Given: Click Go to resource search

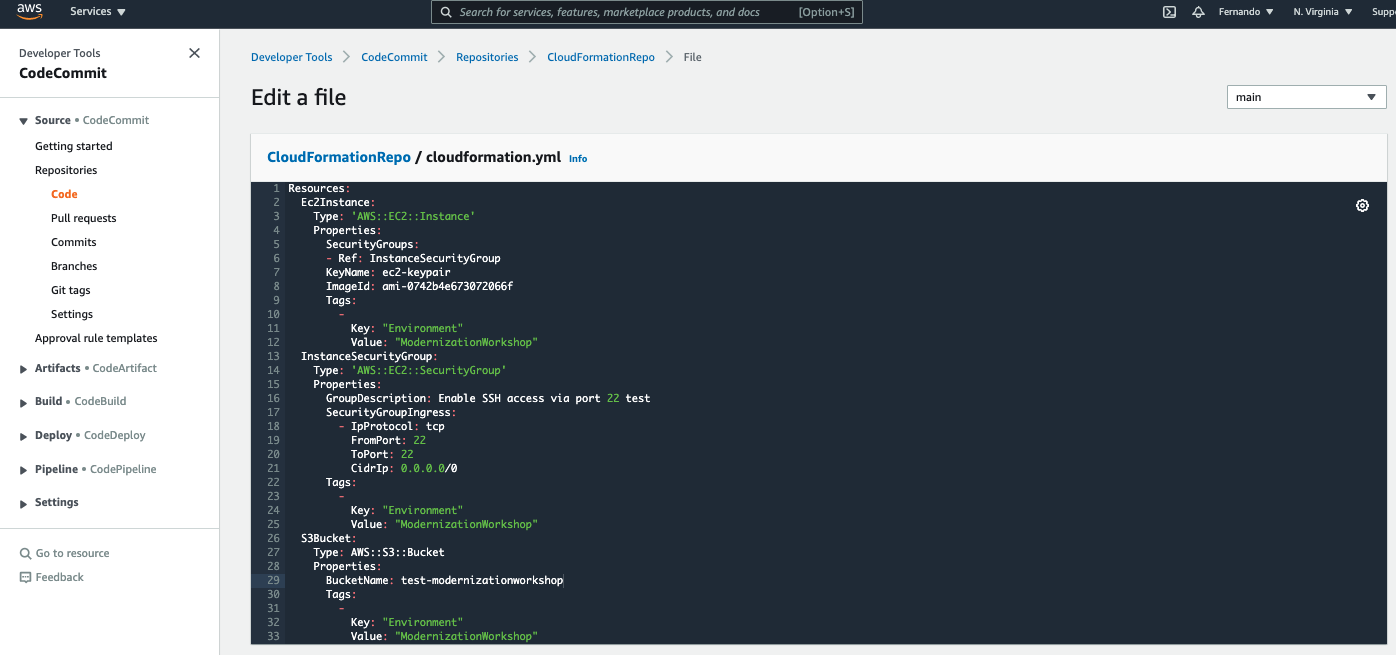Looking at the screenshot, I should pyautogui.click(x=65, y=553).
